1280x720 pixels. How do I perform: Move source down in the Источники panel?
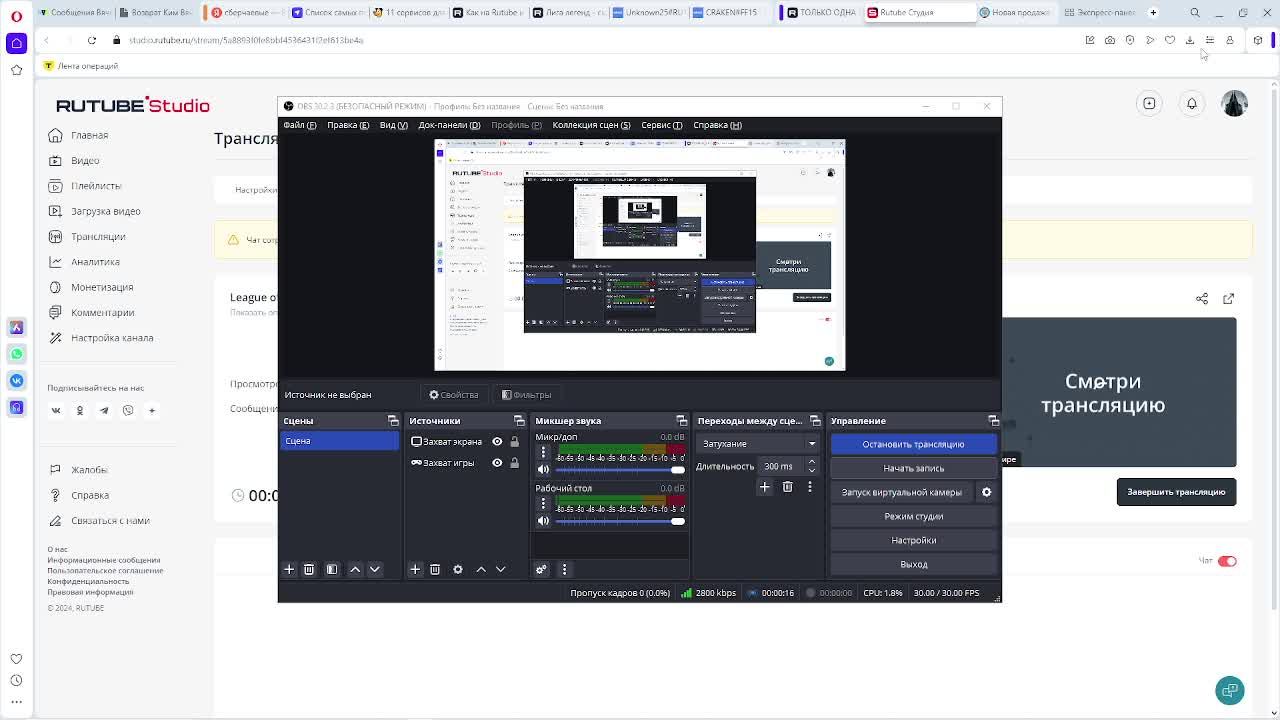point(501,569)
